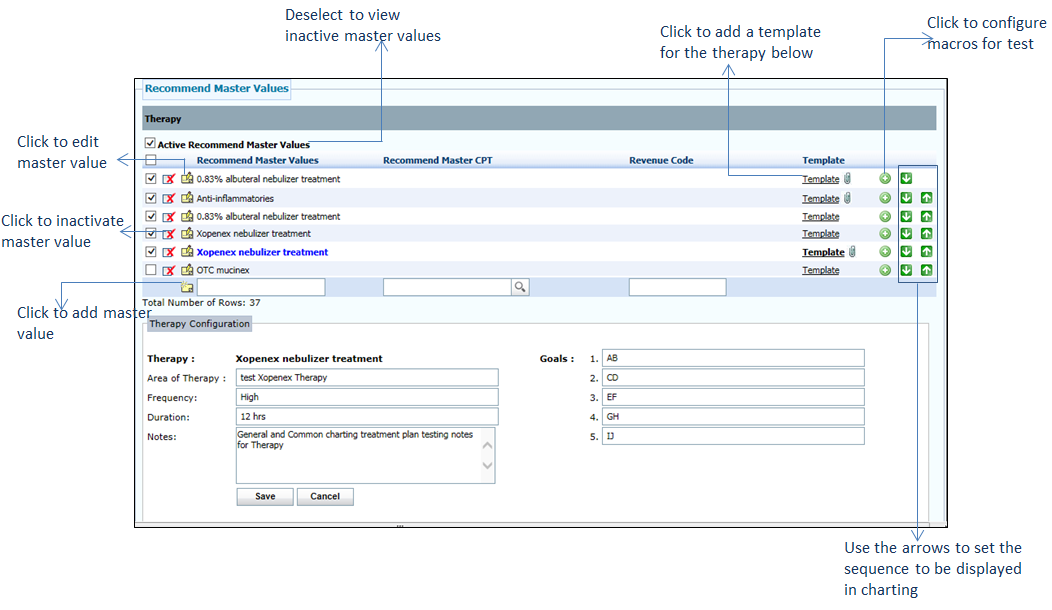Edit the bold blue Xopenex nebulizer treatment

coord(187,252)
